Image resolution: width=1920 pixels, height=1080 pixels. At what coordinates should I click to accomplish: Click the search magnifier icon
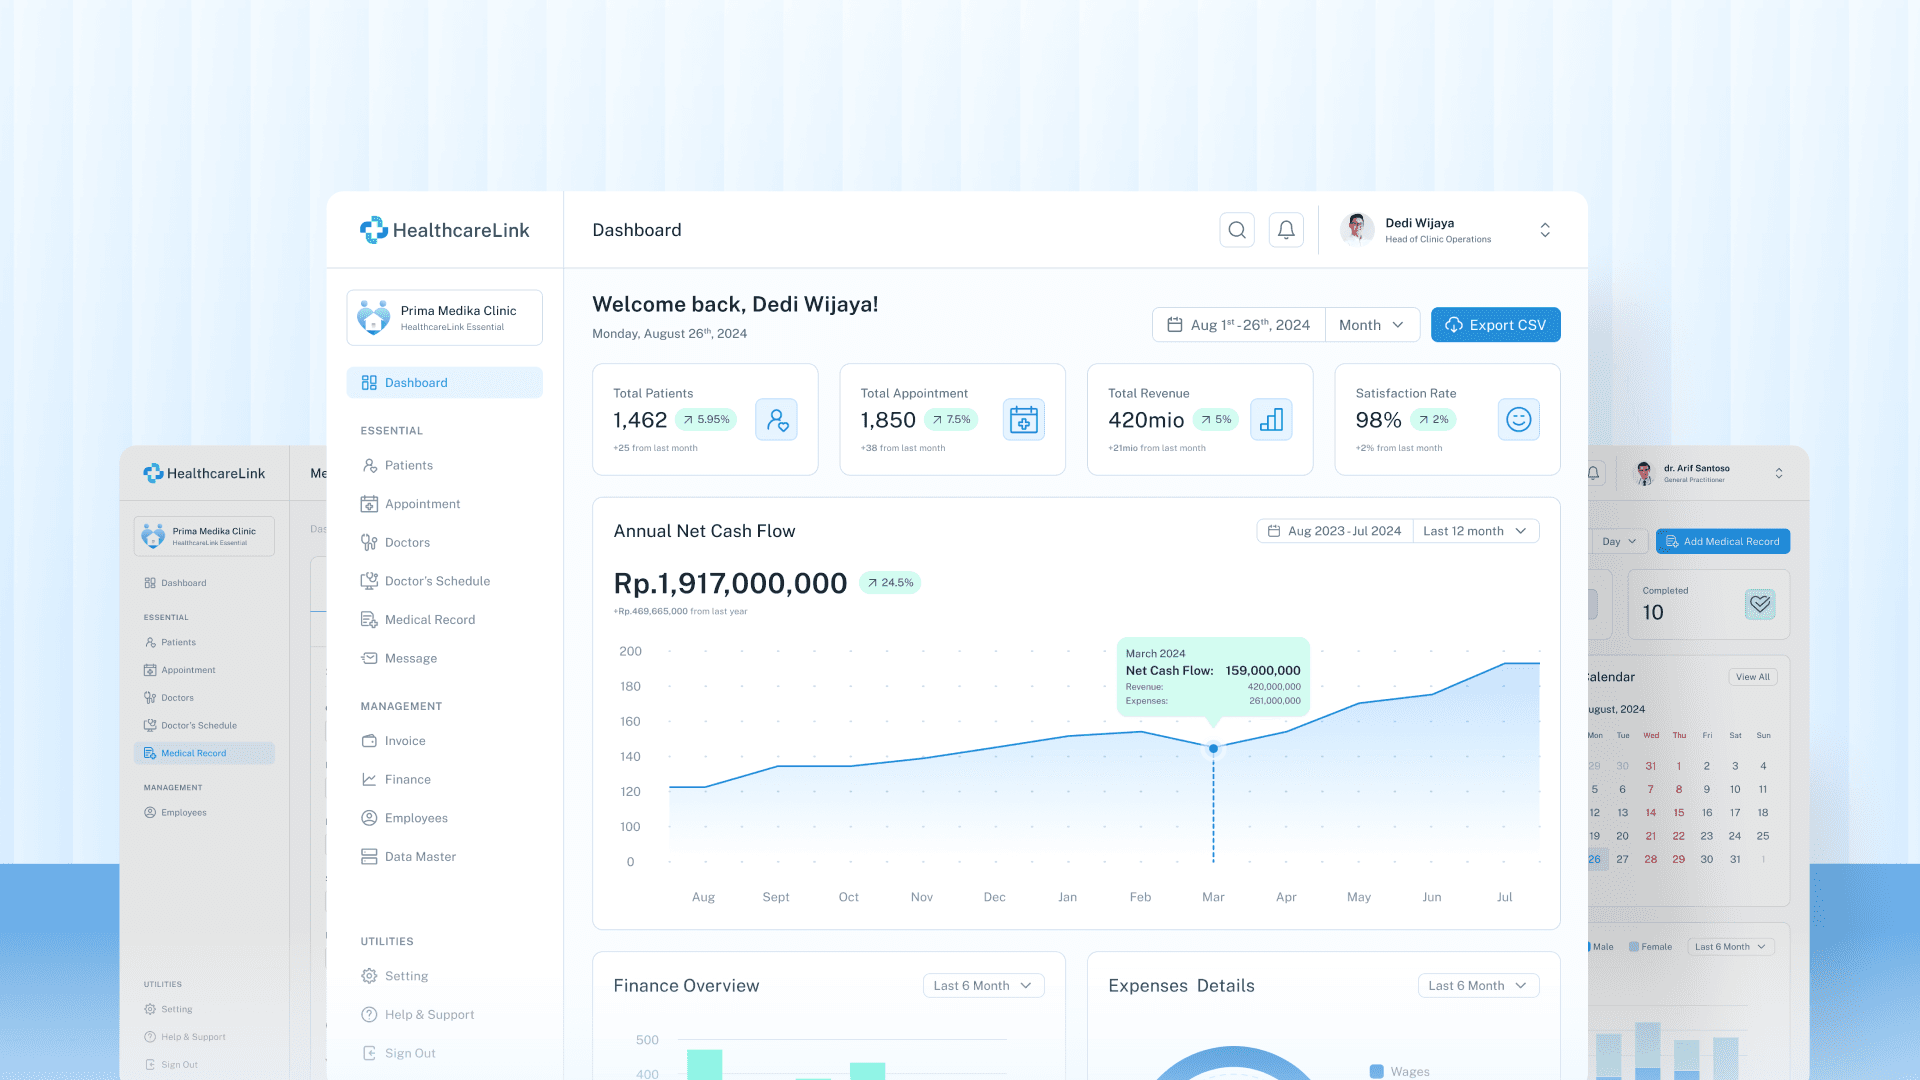pyautogui.click(x=1237, y=230)
